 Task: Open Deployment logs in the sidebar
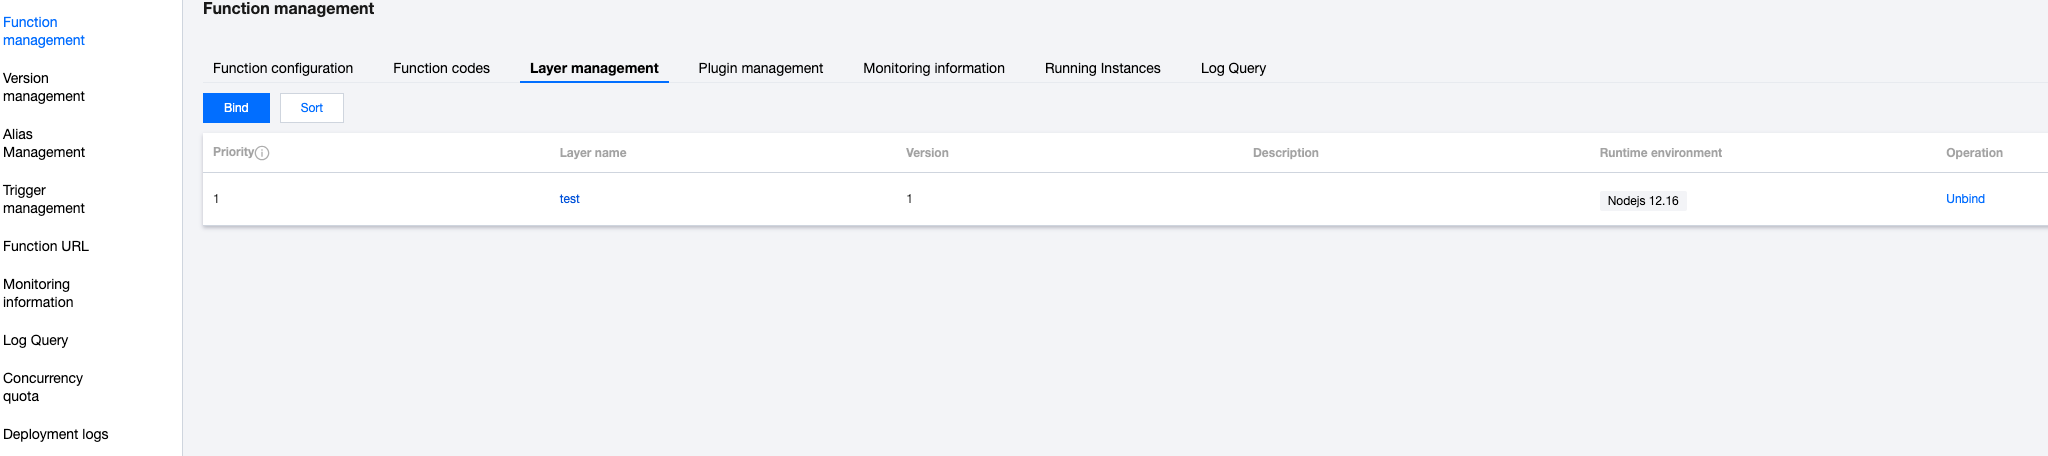click(x=56, y=434)
